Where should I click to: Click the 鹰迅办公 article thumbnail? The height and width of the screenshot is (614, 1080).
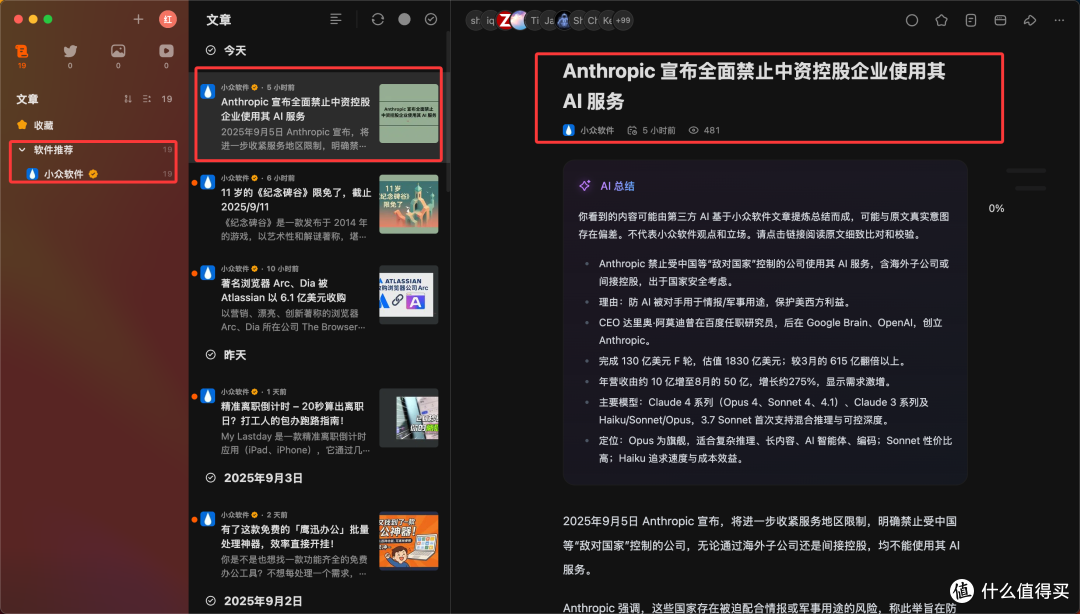click(x=408, y=541)
